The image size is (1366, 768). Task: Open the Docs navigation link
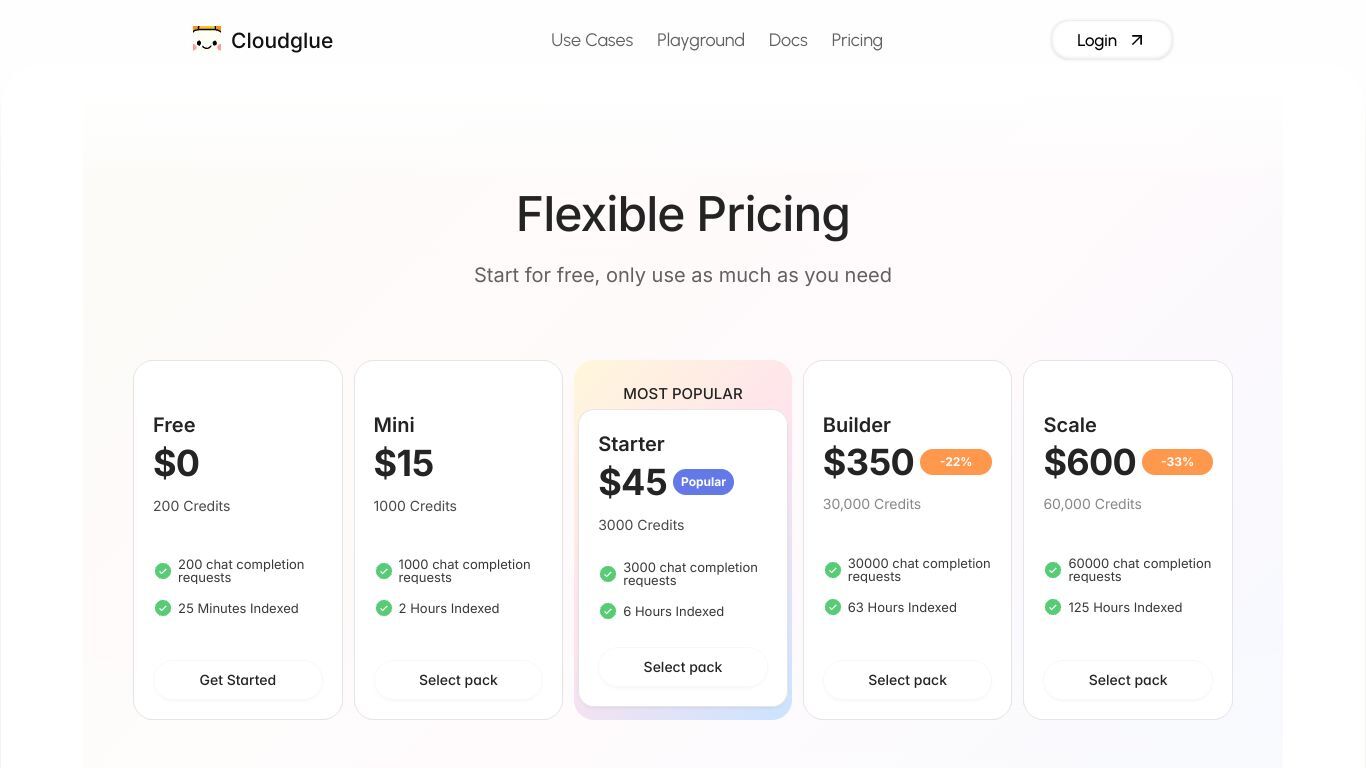(x=788, y=40)
